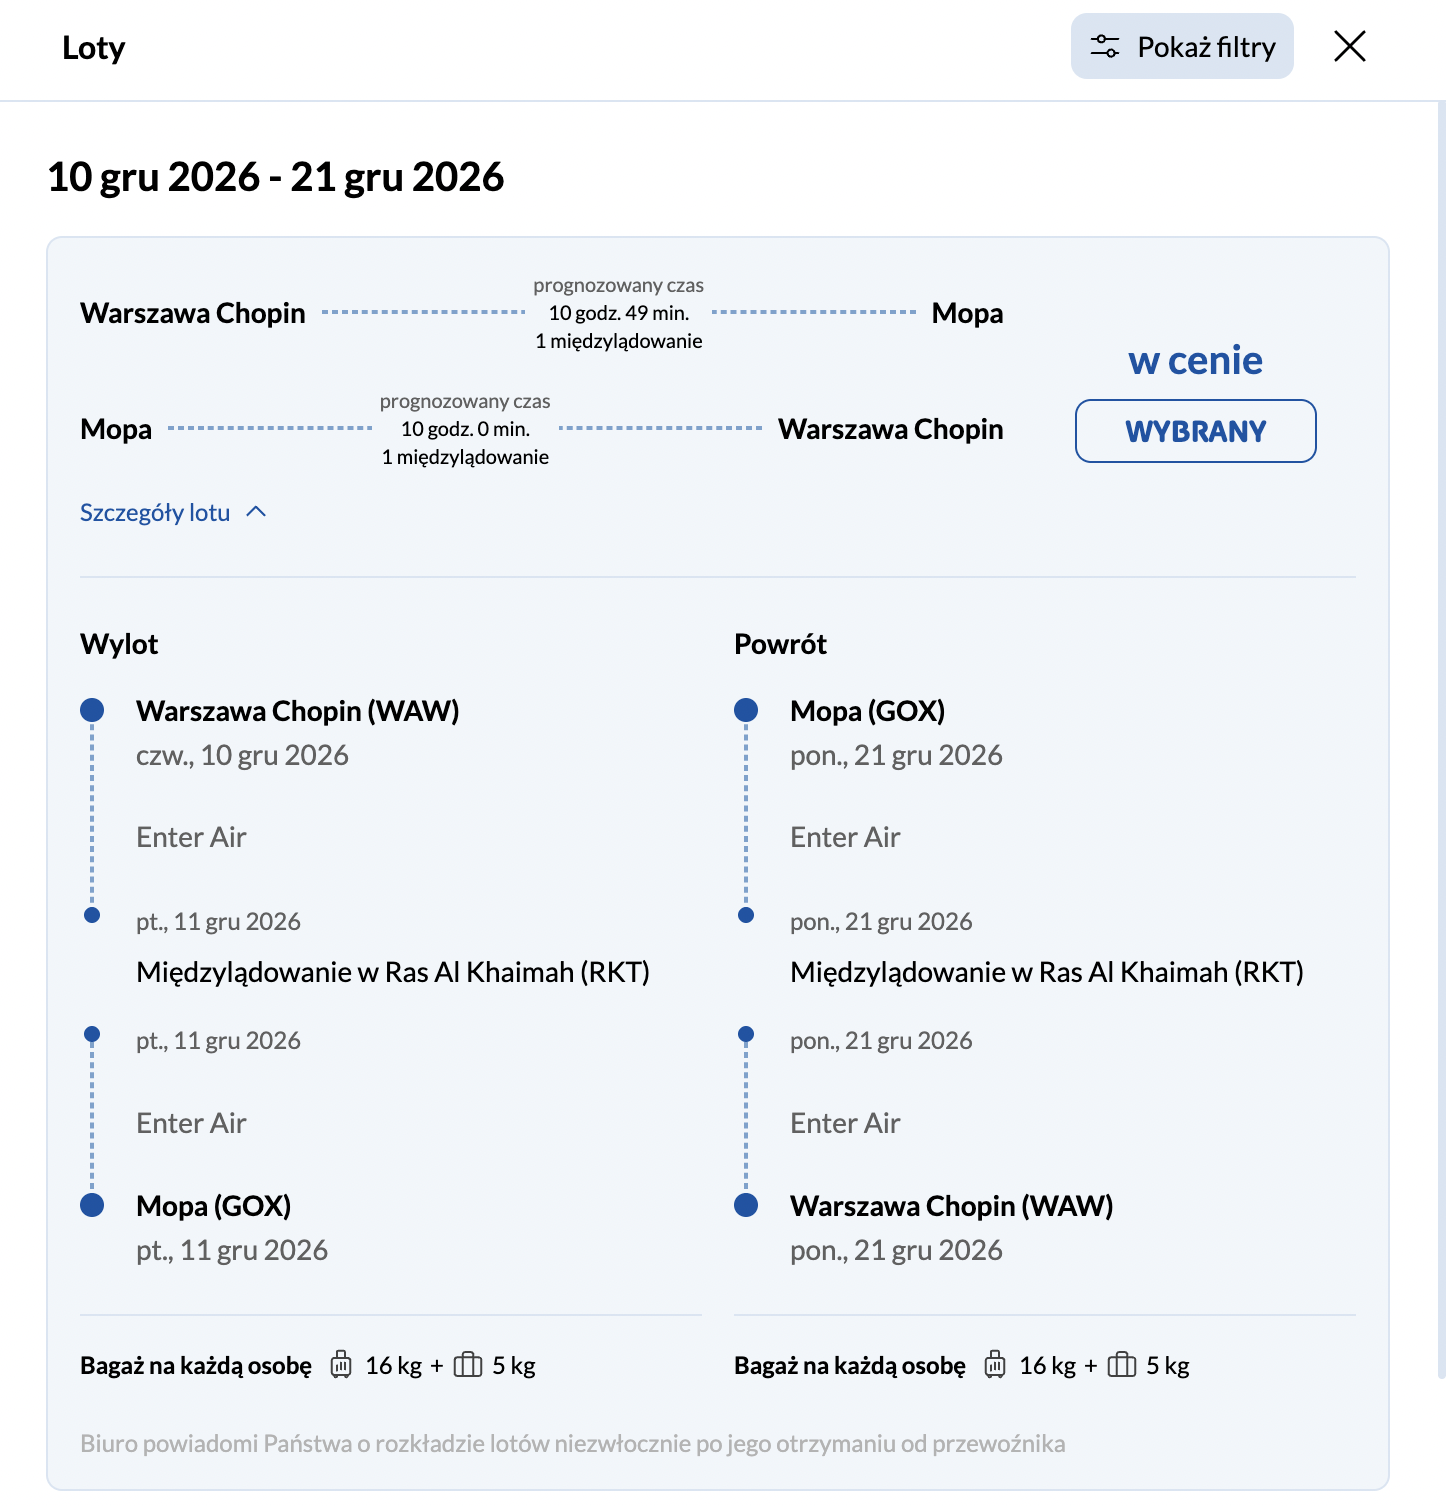Click the vertical scrollbar on right edge
The width and height of the screenshot is (1446, 1506).
click(x=1441, y=740)
